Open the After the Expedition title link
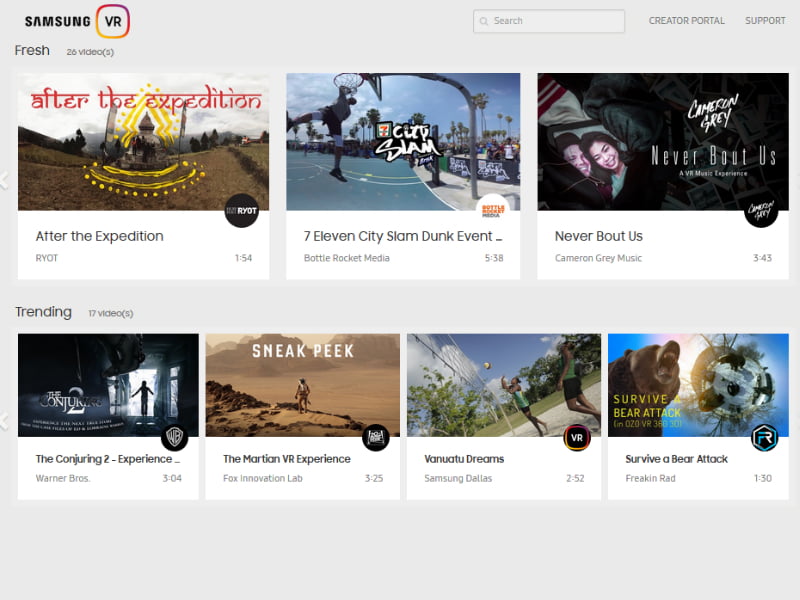 99,236
